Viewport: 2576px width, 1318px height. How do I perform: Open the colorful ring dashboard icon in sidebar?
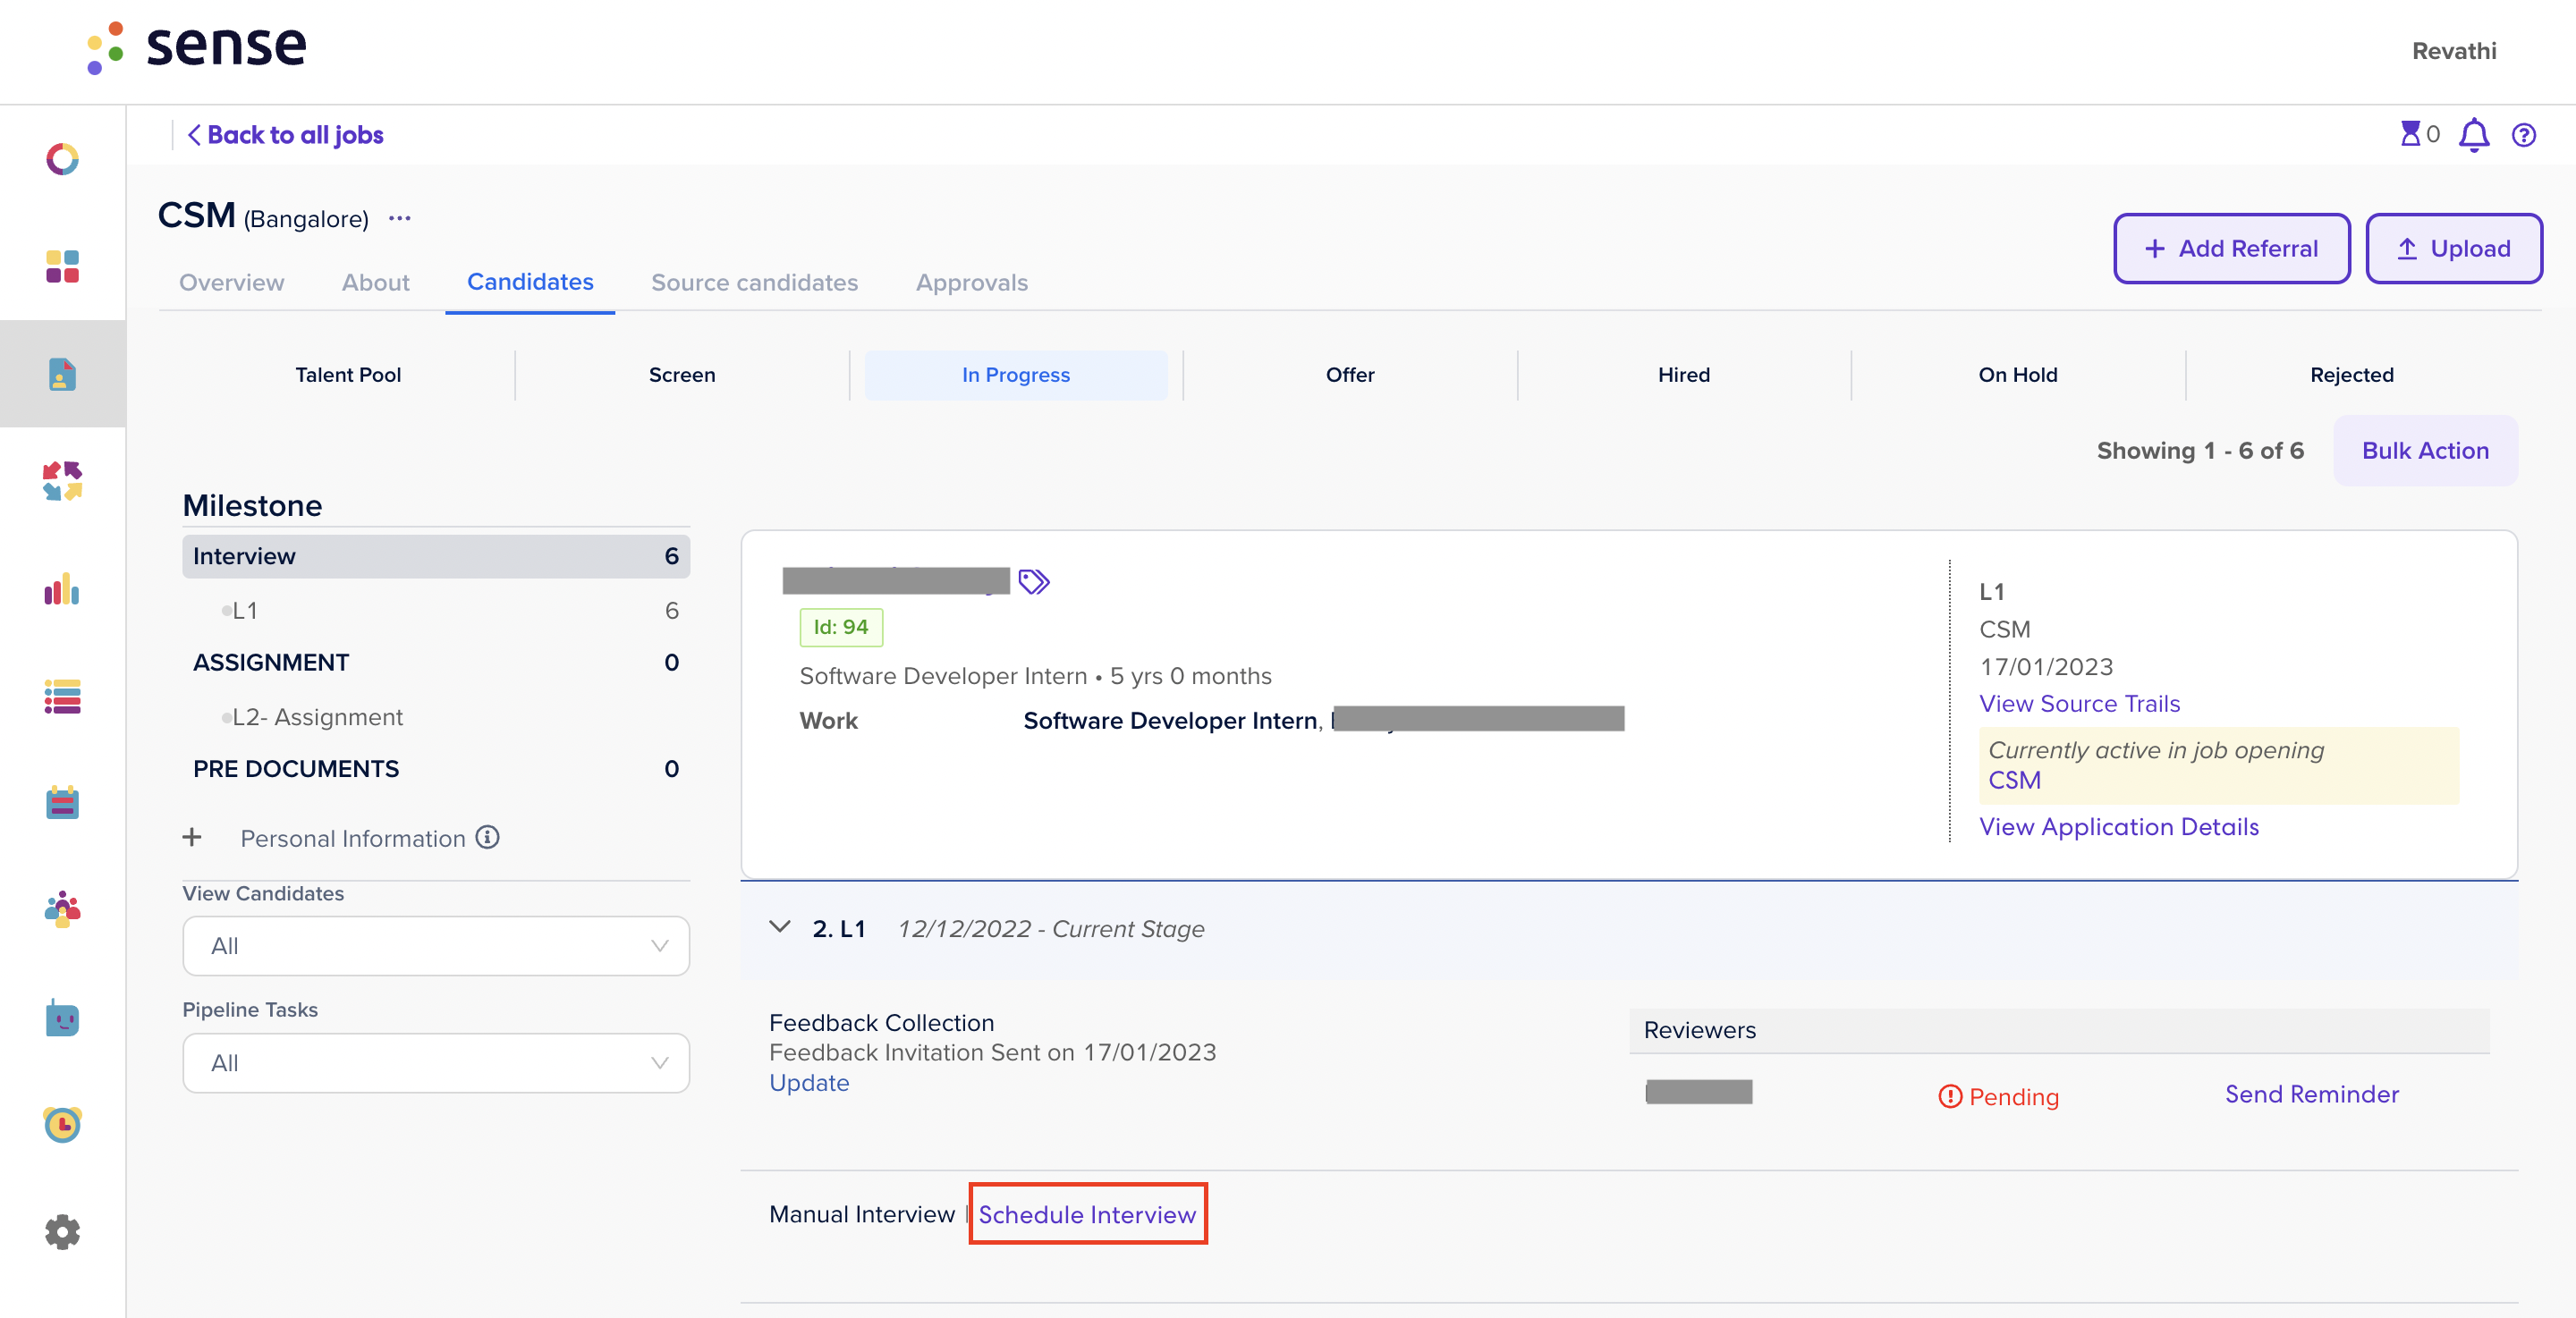(62, 159)
